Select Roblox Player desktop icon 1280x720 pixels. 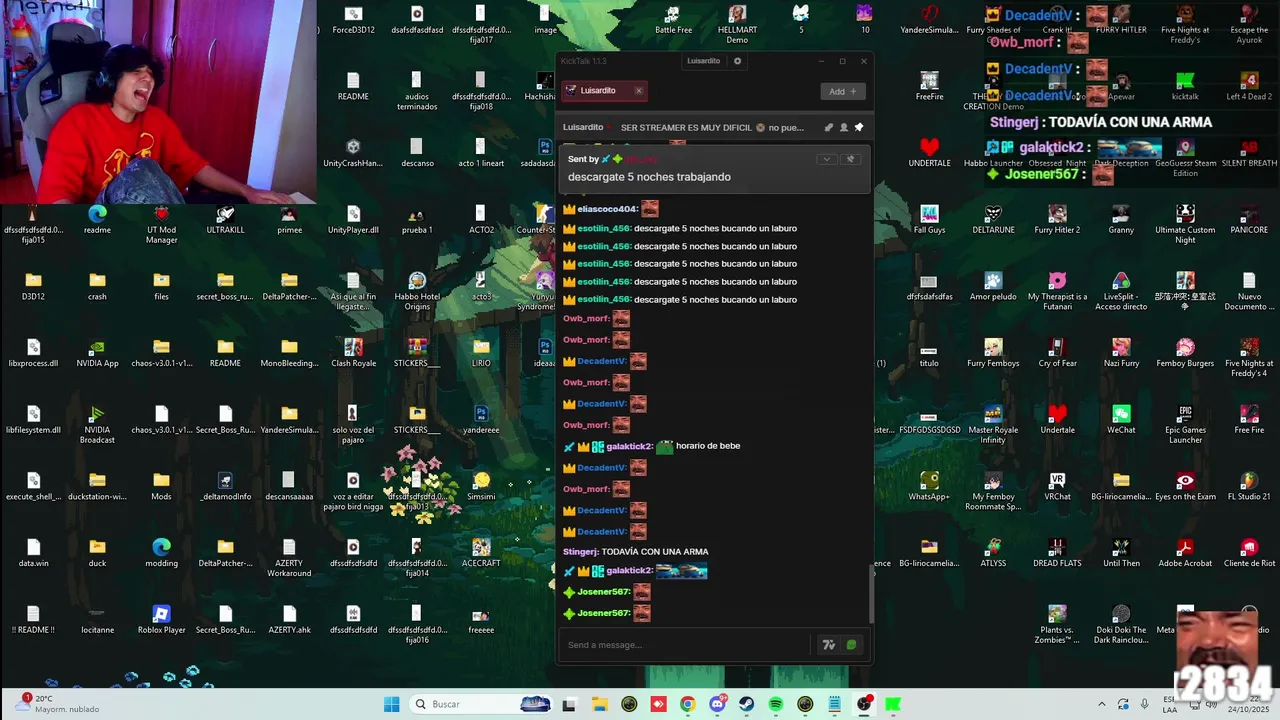(161, 620)
